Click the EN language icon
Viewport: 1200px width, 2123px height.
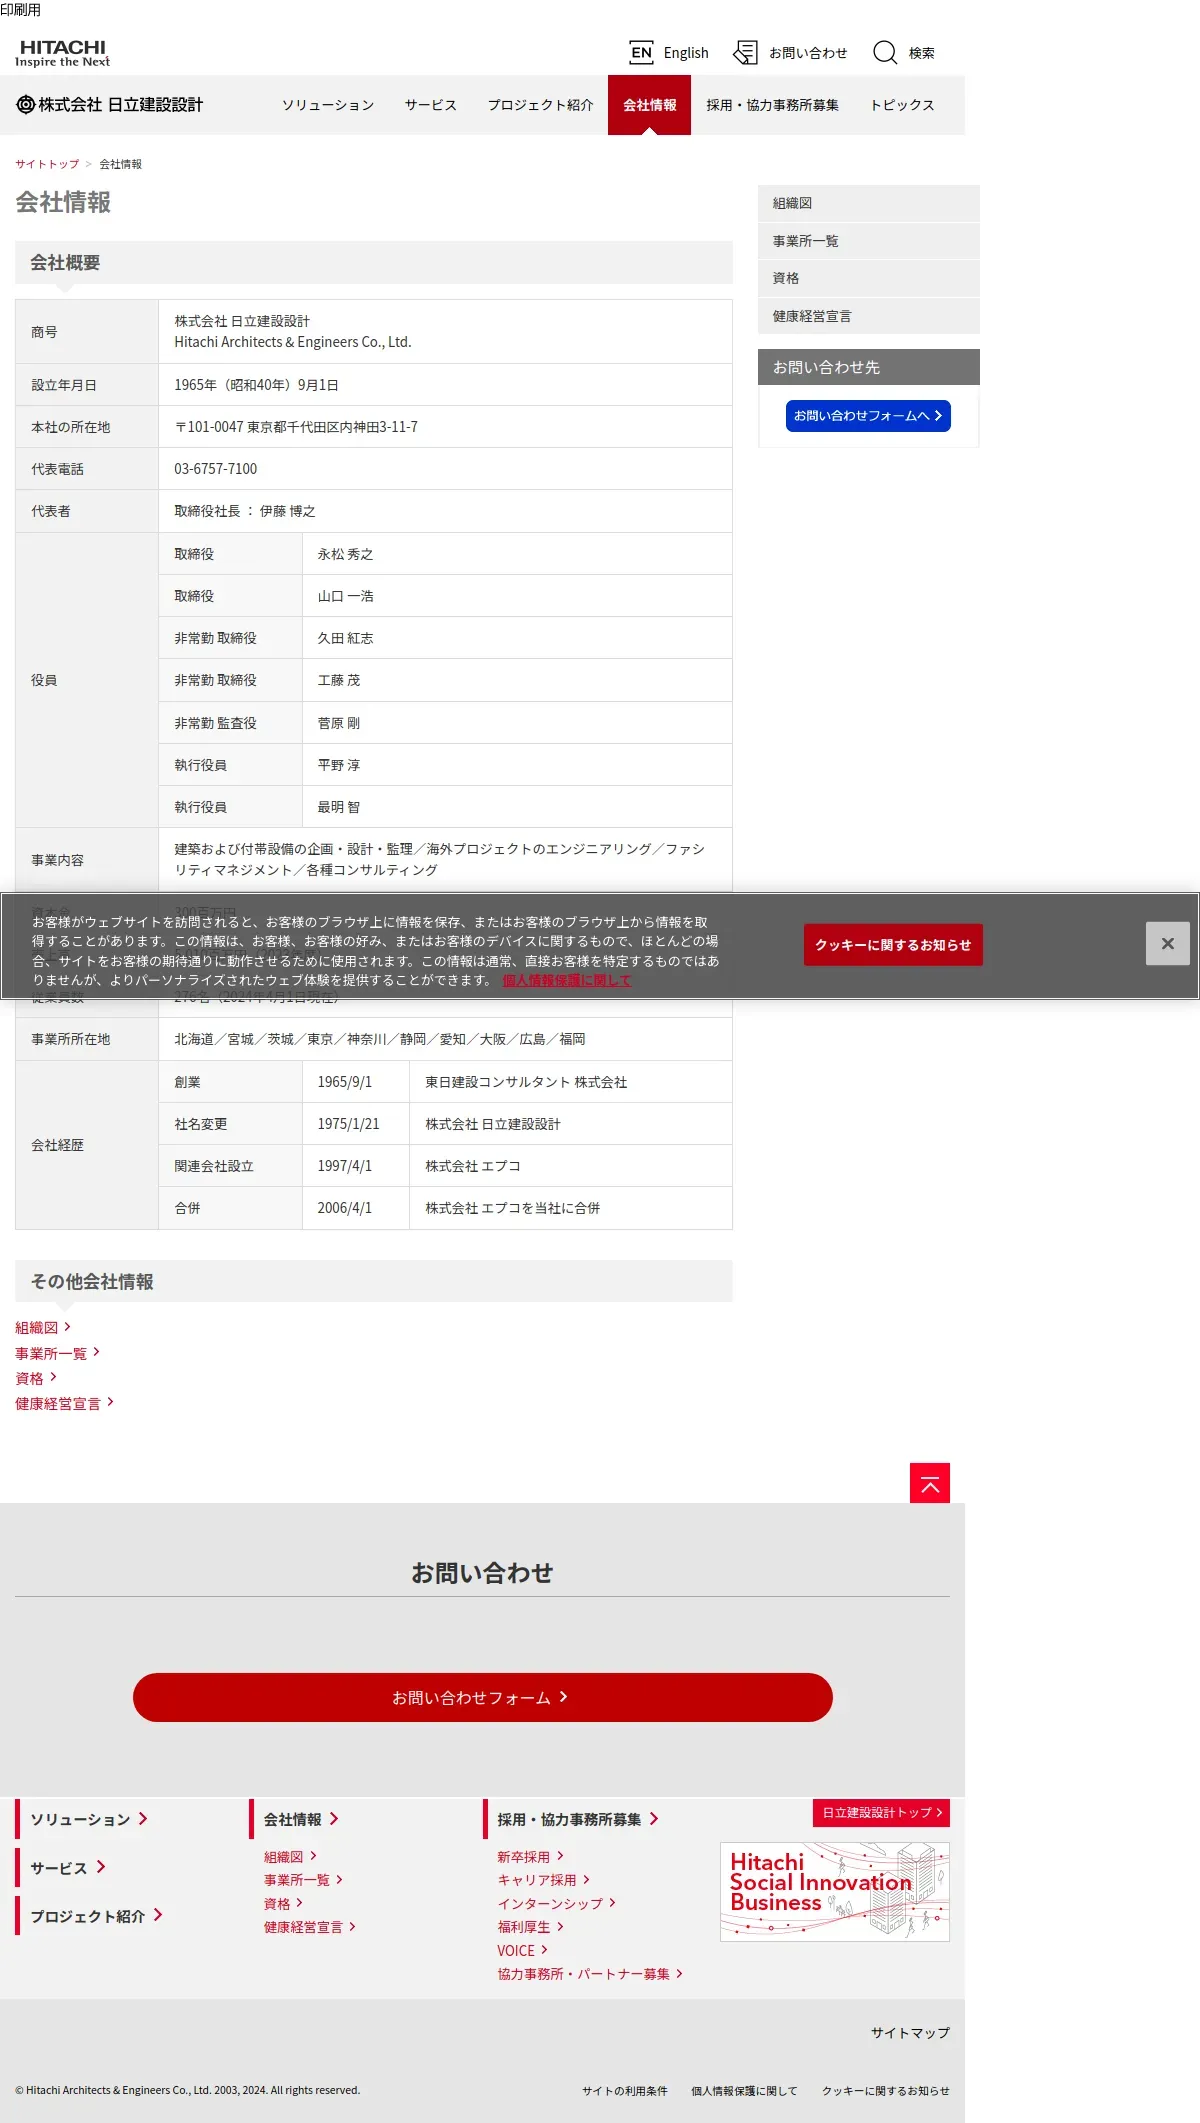point(641,52)
